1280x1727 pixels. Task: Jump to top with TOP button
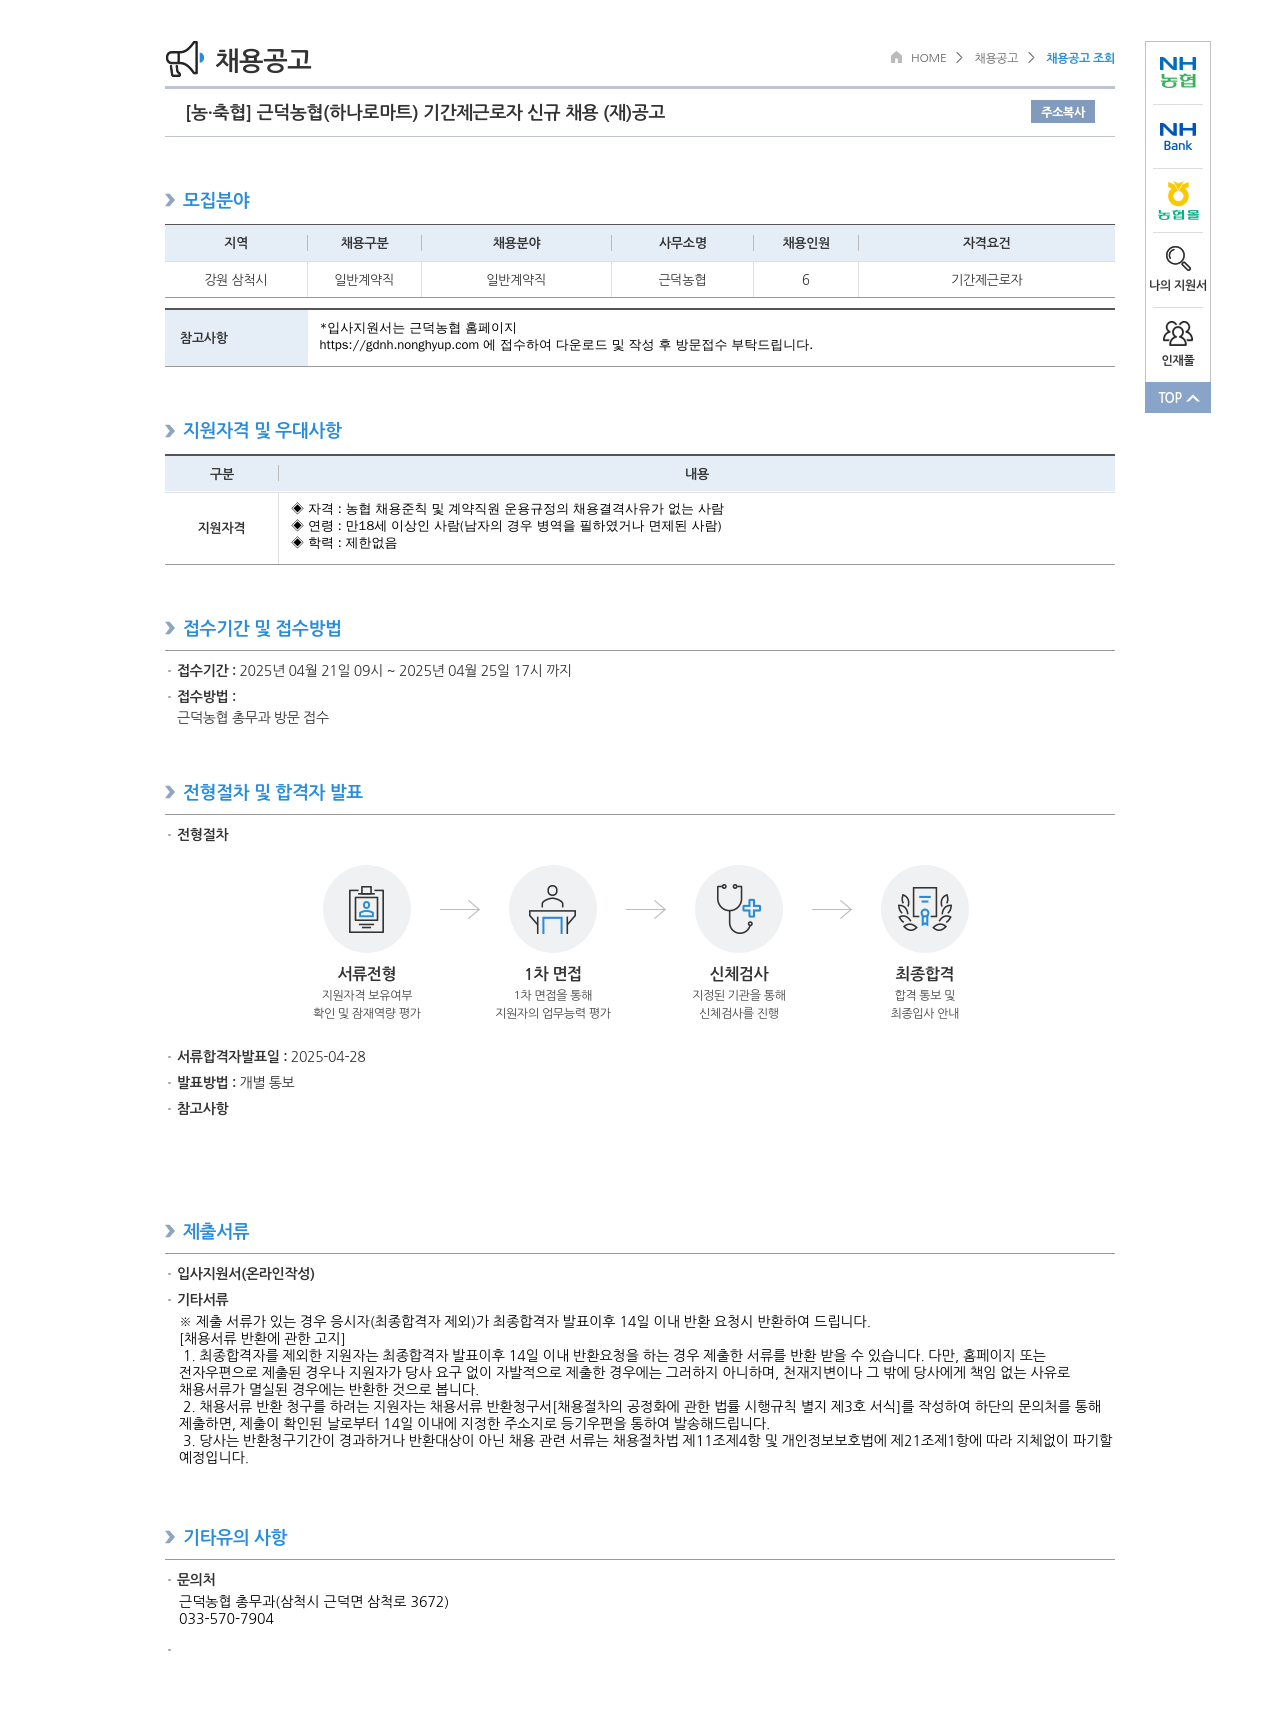1178,398
